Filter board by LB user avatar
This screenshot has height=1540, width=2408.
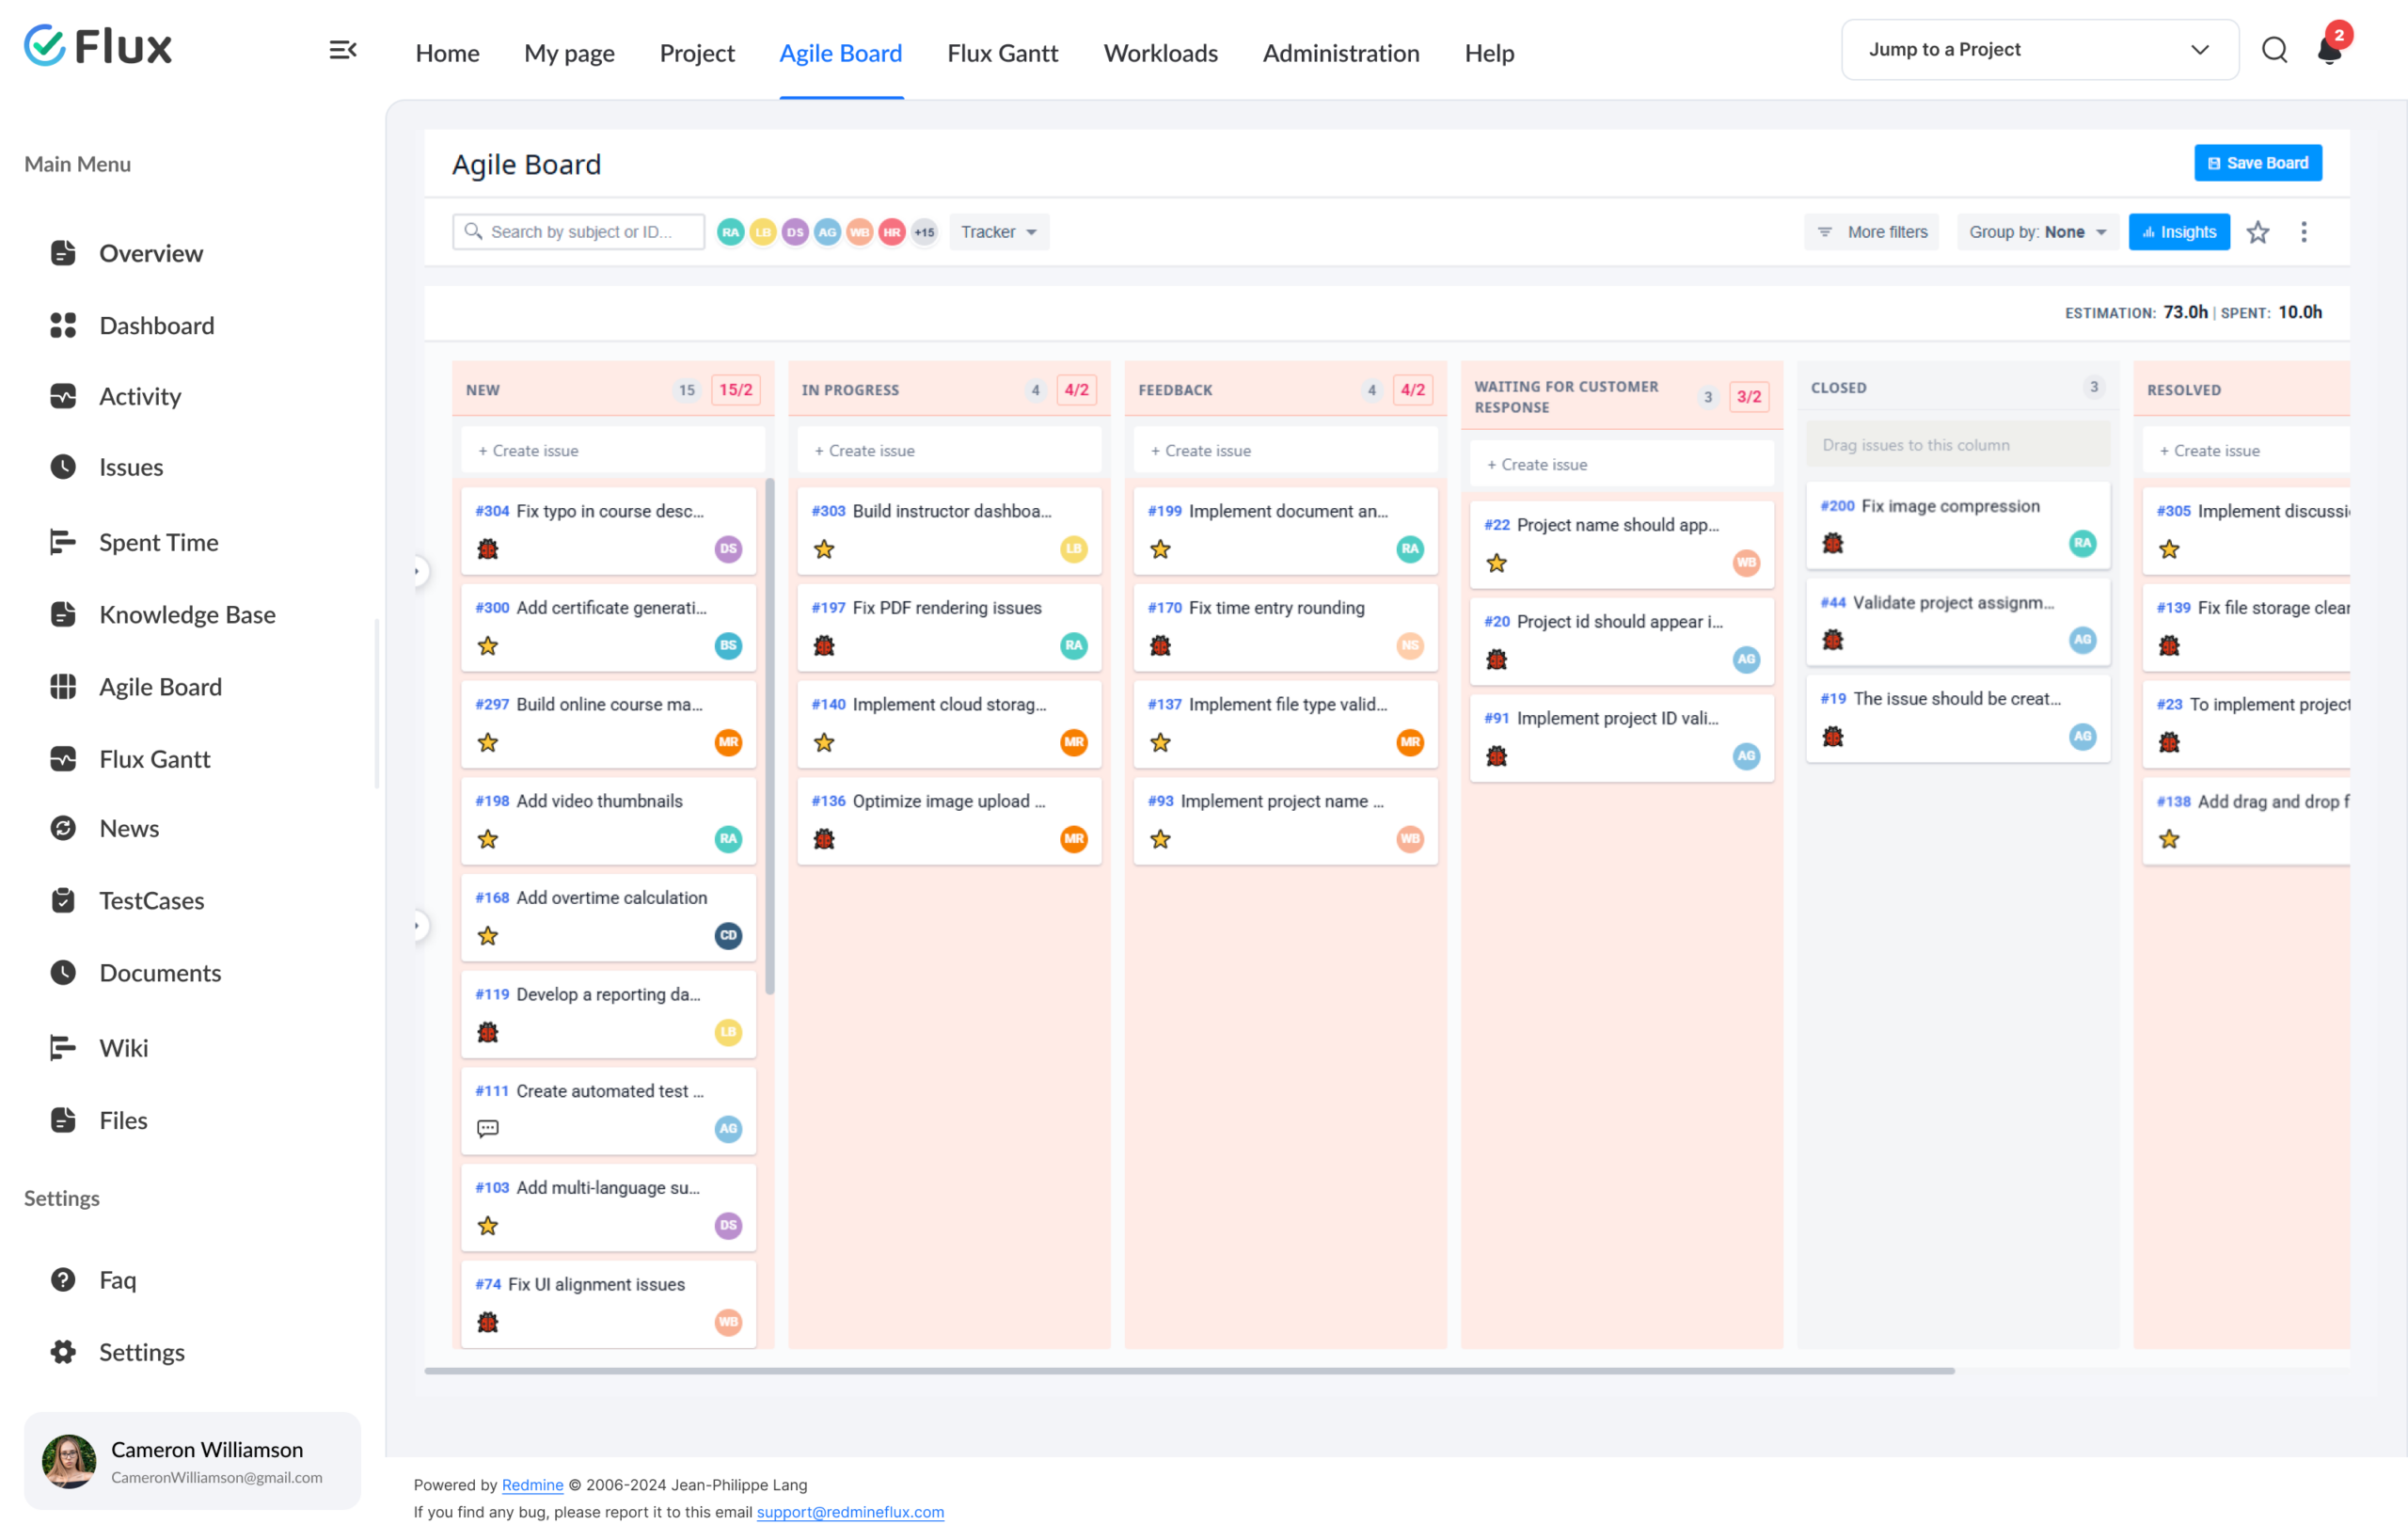click(763, 232)
